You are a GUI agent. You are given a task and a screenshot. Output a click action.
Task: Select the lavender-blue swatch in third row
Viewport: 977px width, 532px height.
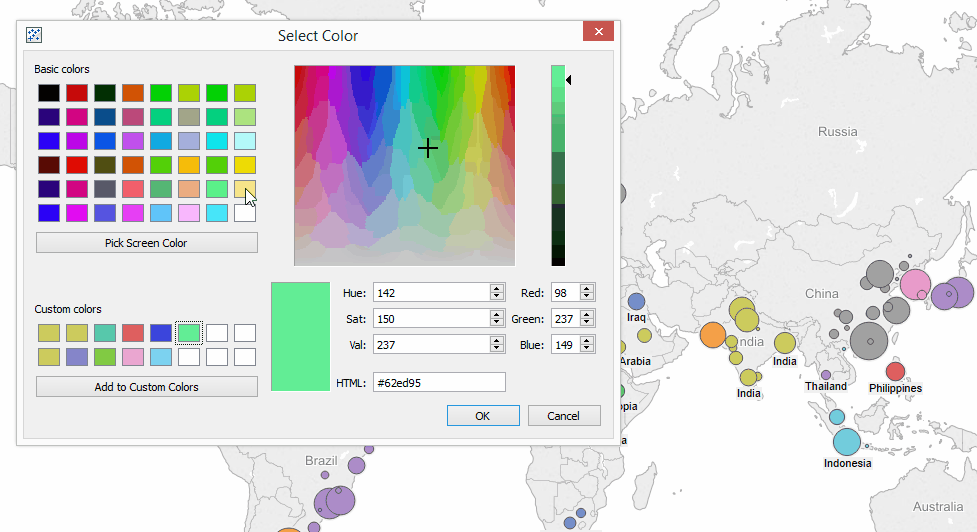click(189, 141)
